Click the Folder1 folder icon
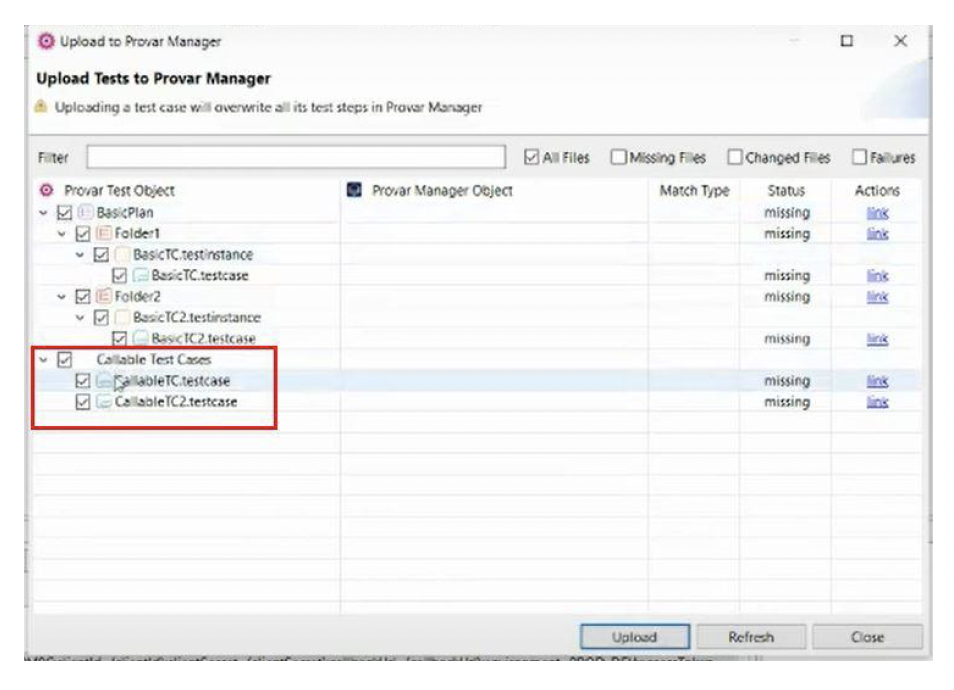 104,234
